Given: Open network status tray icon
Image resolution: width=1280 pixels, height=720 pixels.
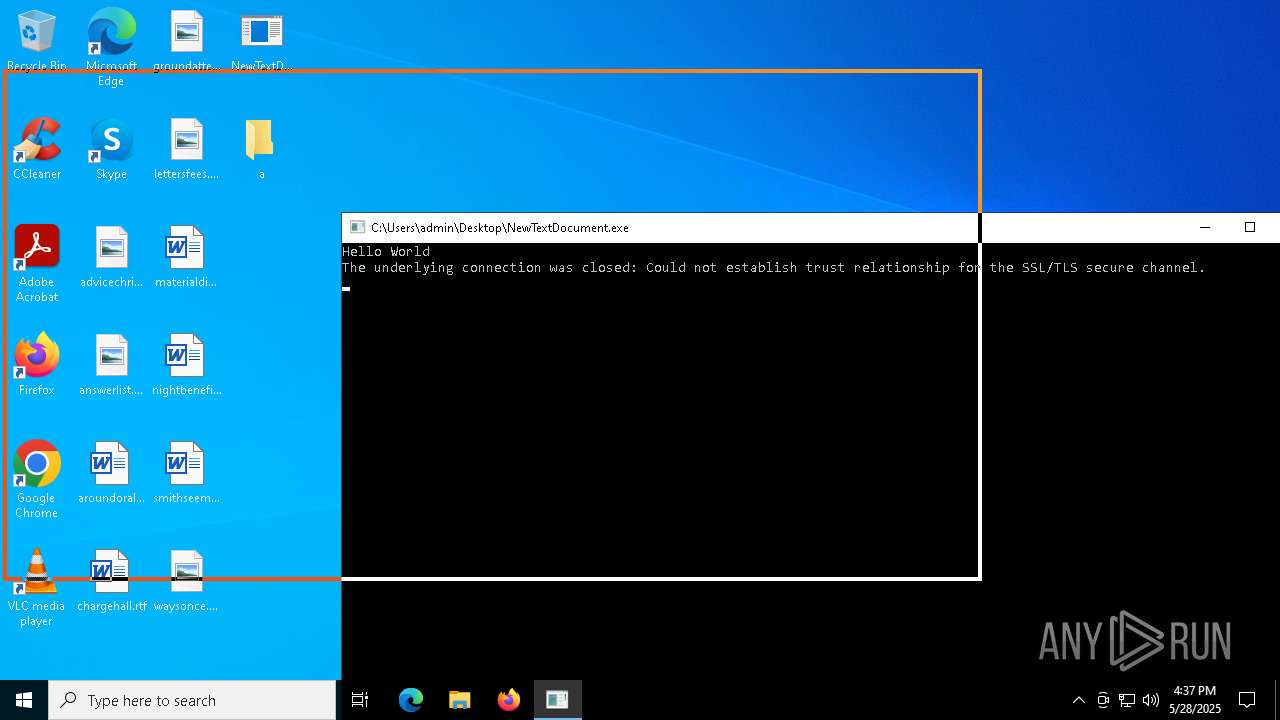Looking at the screenshot, I should click(1127, 700).
